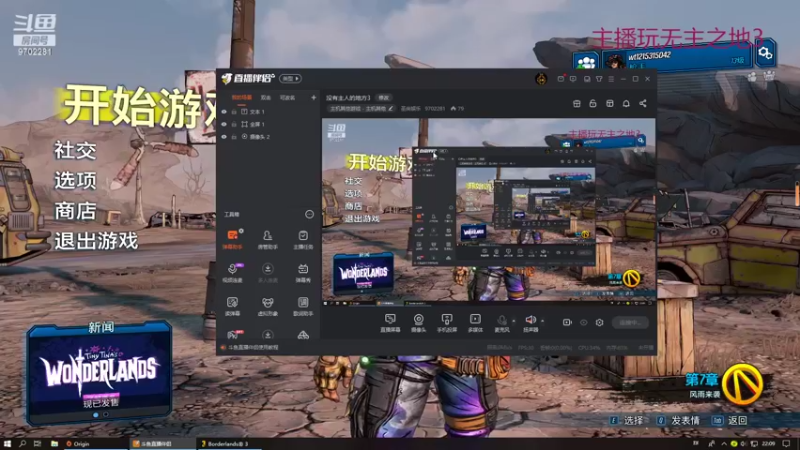Add a 摄像头 camera source

tap(418, 323)
